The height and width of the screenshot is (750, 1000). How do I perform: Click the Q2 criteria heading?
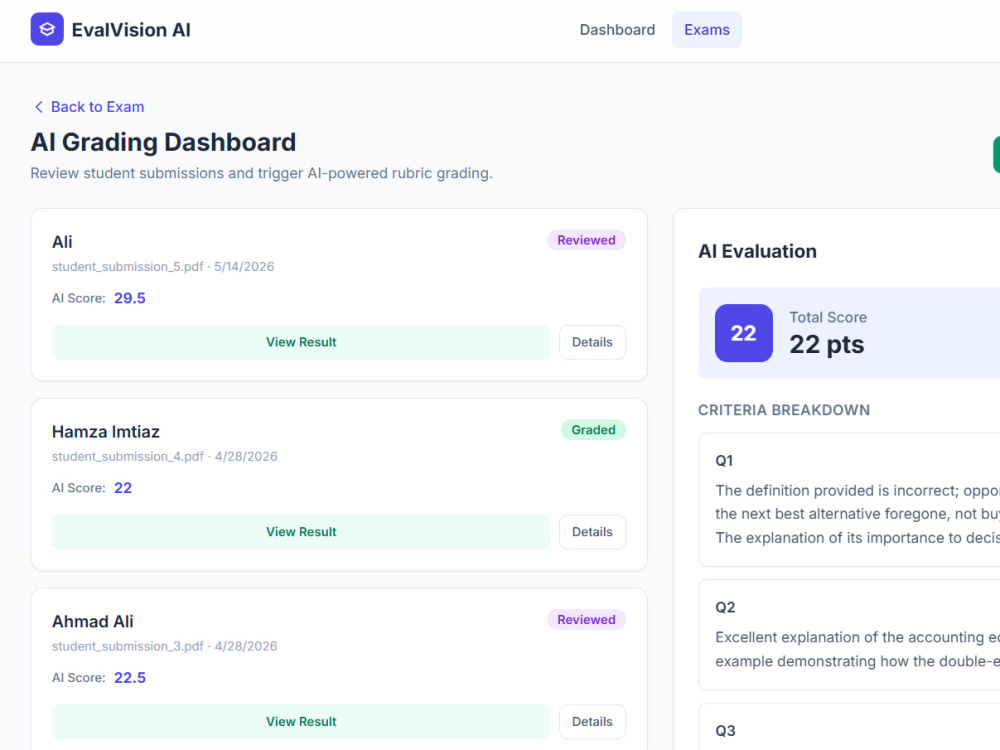tap(725, 607)
